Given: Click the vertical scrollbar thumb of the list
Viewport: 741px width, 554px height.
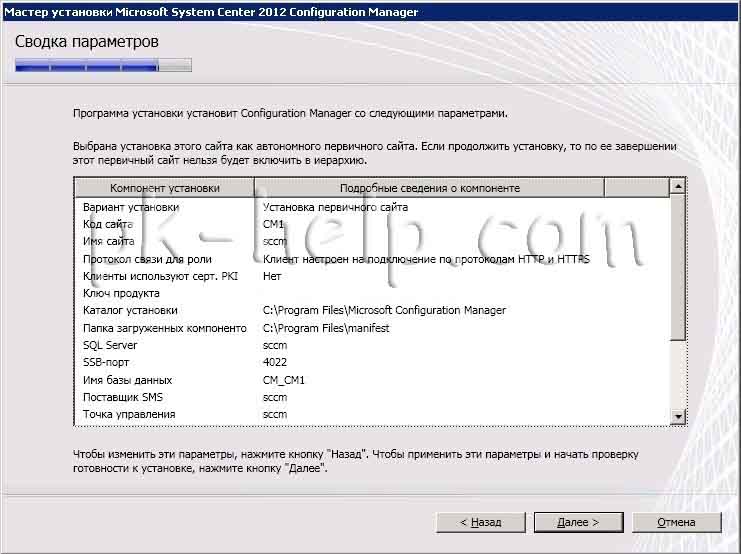Looking at the screenshot, I should click(678, 268).
